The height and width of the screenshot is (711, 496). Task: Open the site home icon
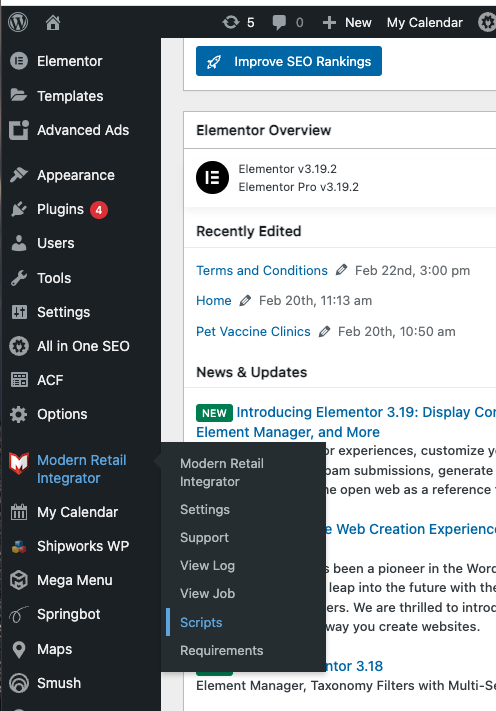[53, 22]
